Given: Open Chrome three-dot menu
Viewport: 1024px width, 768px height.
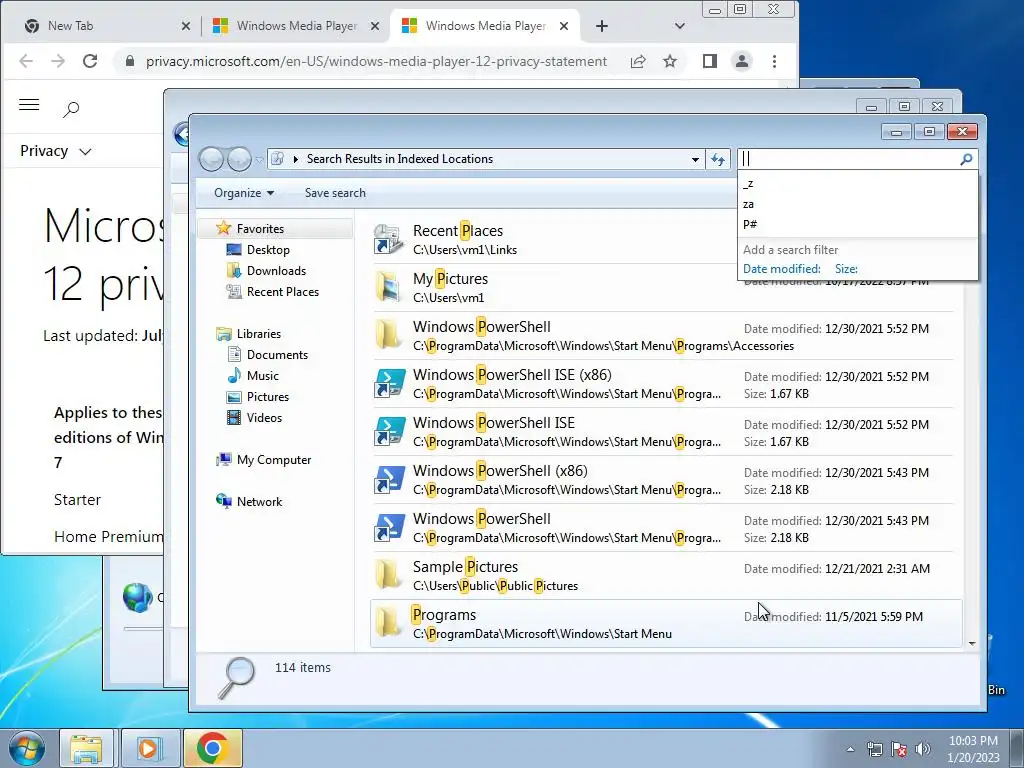Looking at the screenshot, I should (x=775, y=61).
